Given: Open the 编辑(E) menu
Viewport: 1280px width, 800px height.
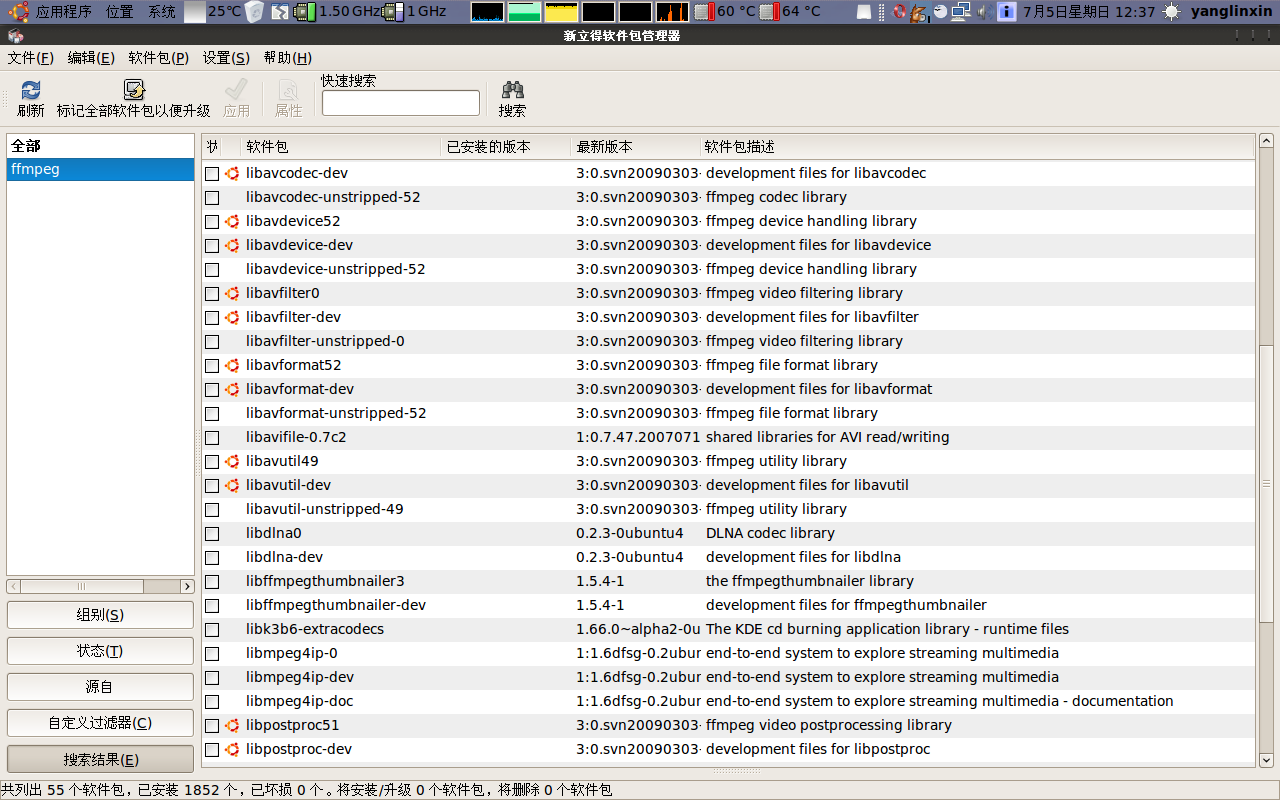Looking at the screenshot, I should coord(91,58).
